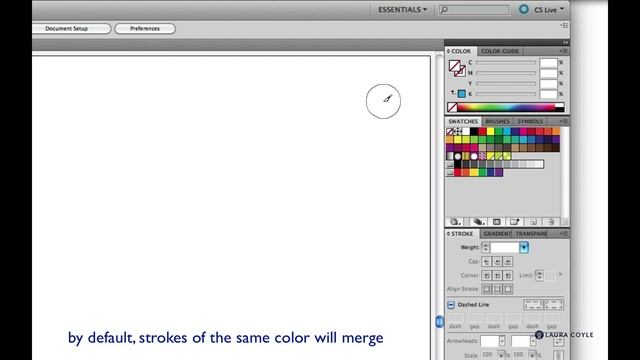Select the Stroke panel tab
The height and width of the screenshot is (360, 640).
(461, 233)
